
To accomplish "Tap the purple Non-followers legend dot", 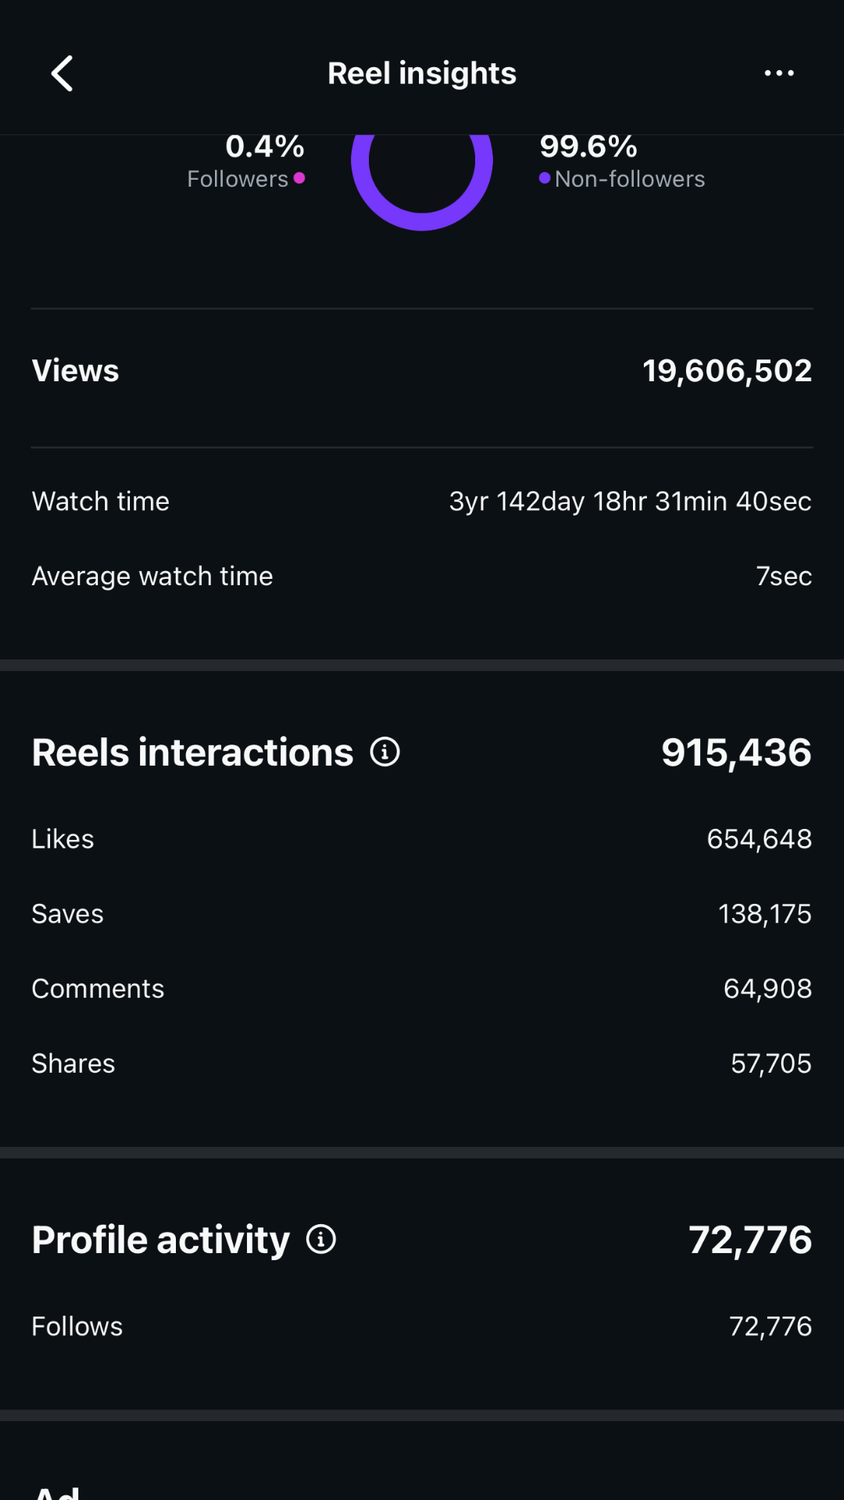I will [x=545, y=178].
